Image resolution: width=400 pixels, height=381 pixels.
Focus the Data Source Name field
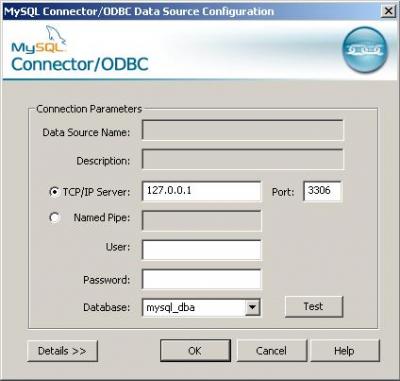pos(243,130)
